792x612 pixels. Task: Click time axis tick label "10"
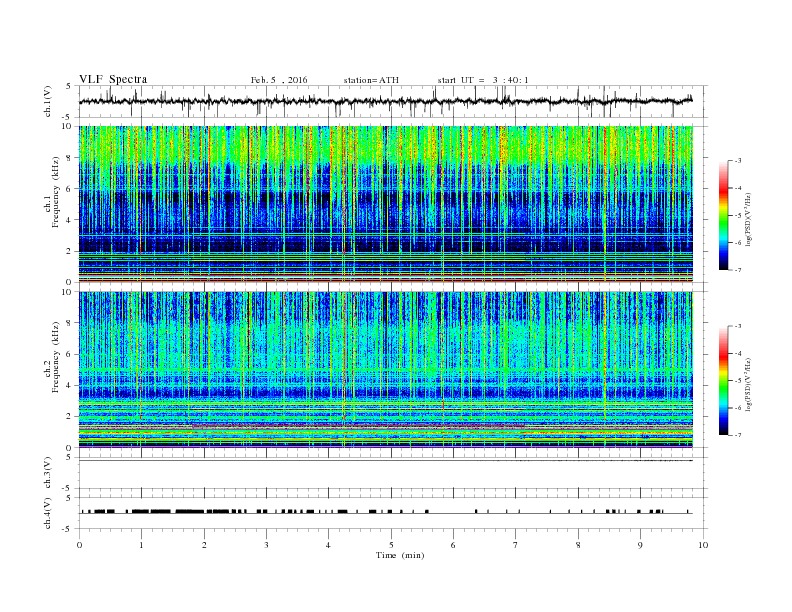[703, 545]
